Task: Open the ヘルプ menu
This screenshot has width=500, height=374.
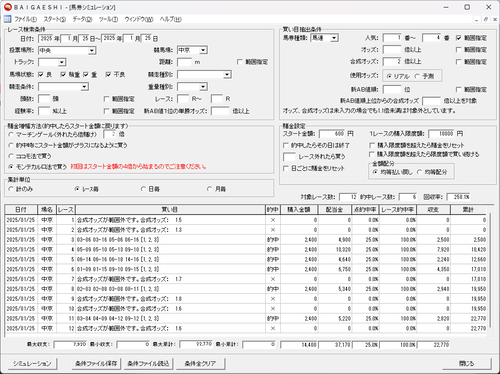Action: tap(171, 19)
